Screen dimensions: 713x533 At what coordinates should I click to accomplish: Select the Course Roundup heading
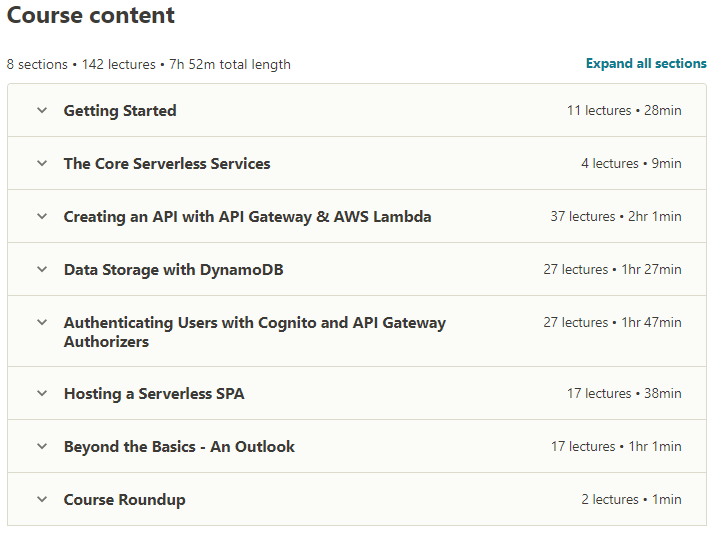point(125,500)
